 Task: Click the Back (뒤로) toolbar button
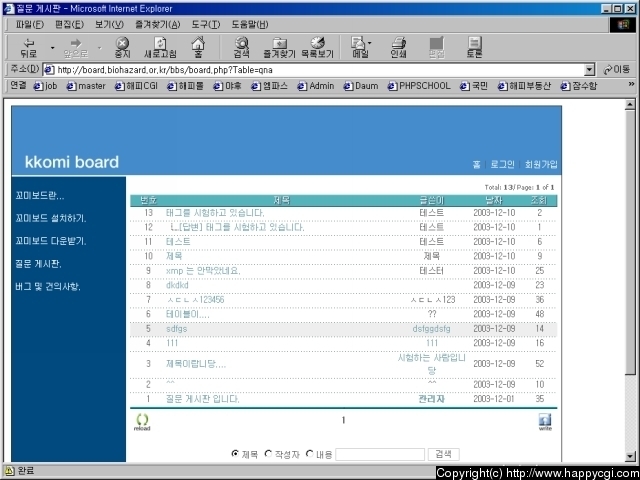click(x=29, y=48)
